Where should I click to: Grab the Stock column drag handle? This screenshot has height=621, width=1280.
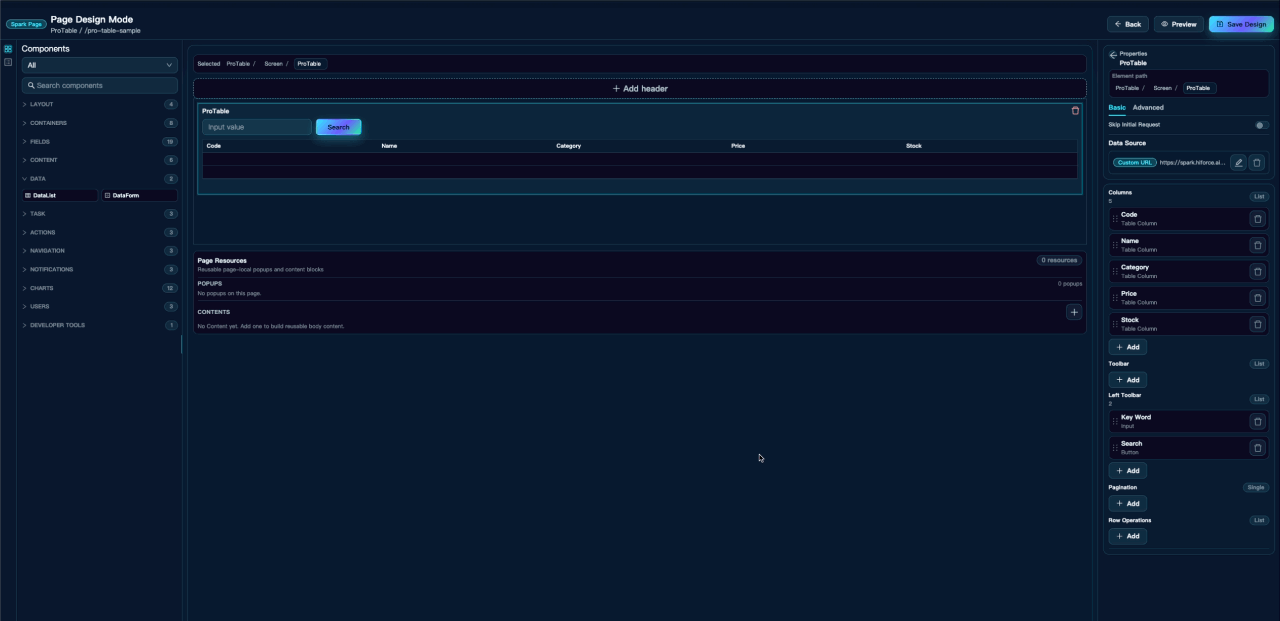[x=1115, y=324]
